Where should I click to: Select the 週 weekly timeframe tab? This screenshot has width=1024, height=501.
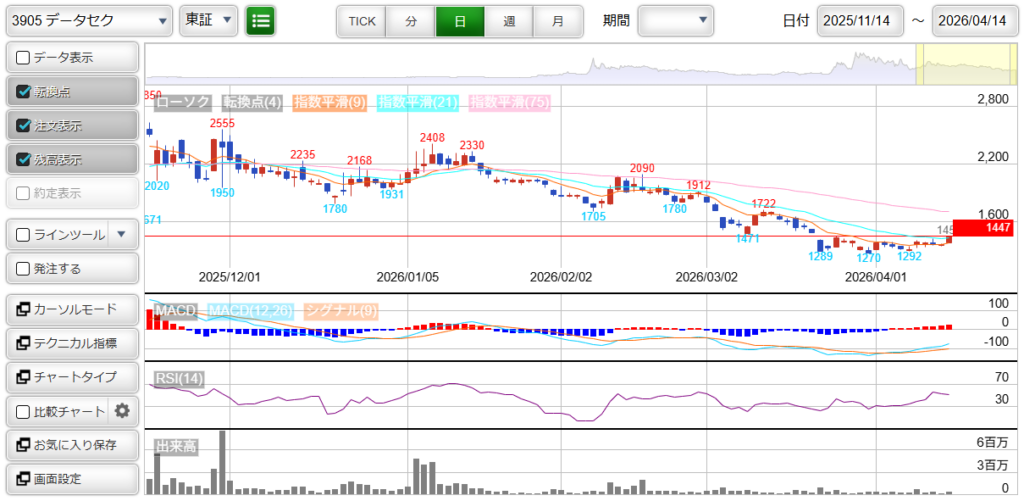(509, 21)
